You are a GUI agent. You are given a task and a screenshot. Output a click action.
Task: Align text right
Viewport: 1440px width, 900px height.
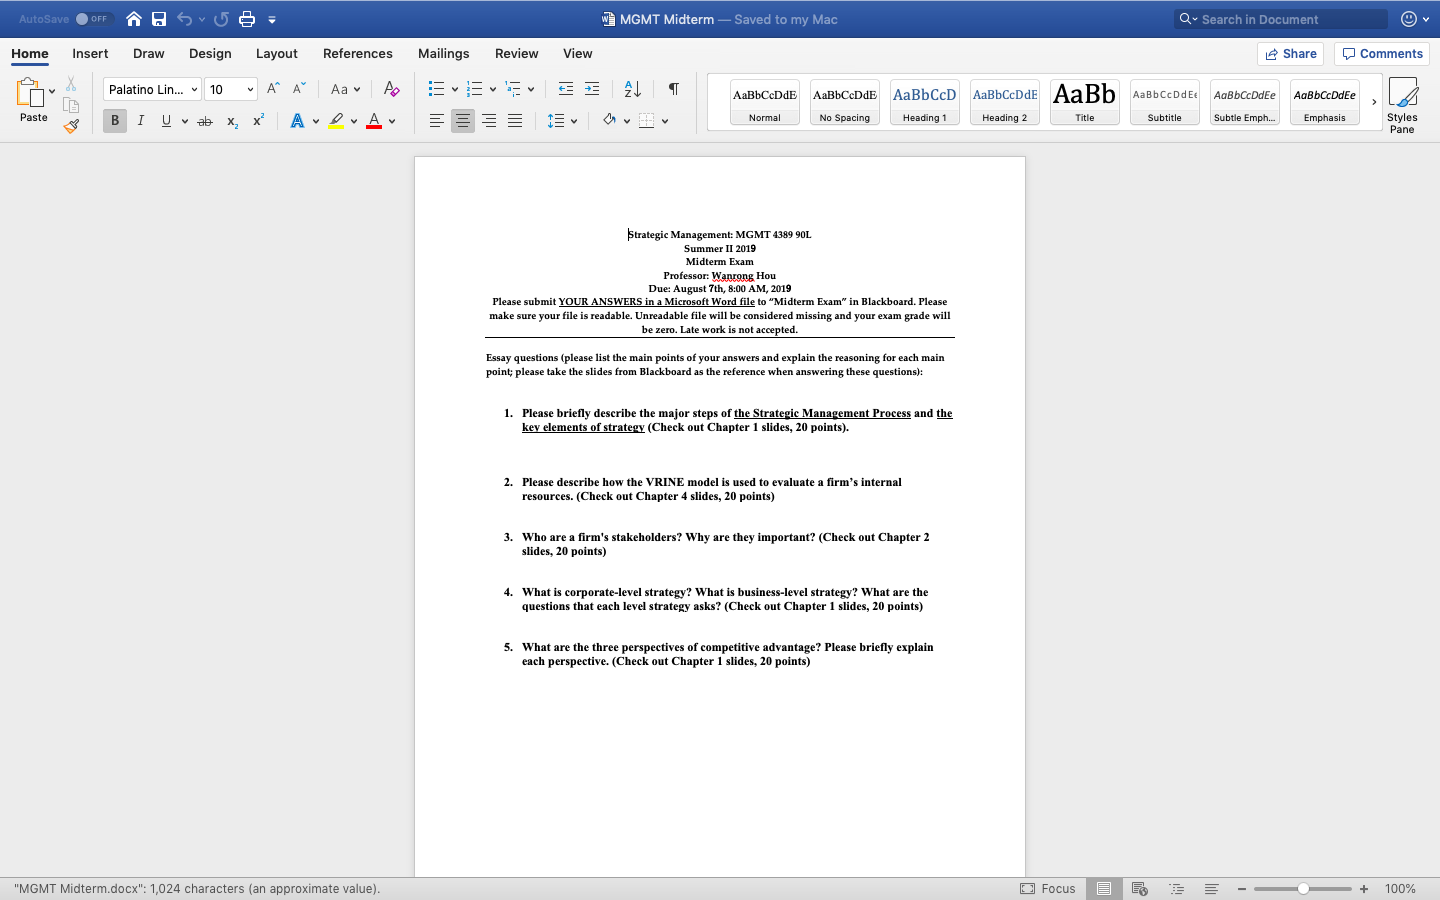click(489, 121)
